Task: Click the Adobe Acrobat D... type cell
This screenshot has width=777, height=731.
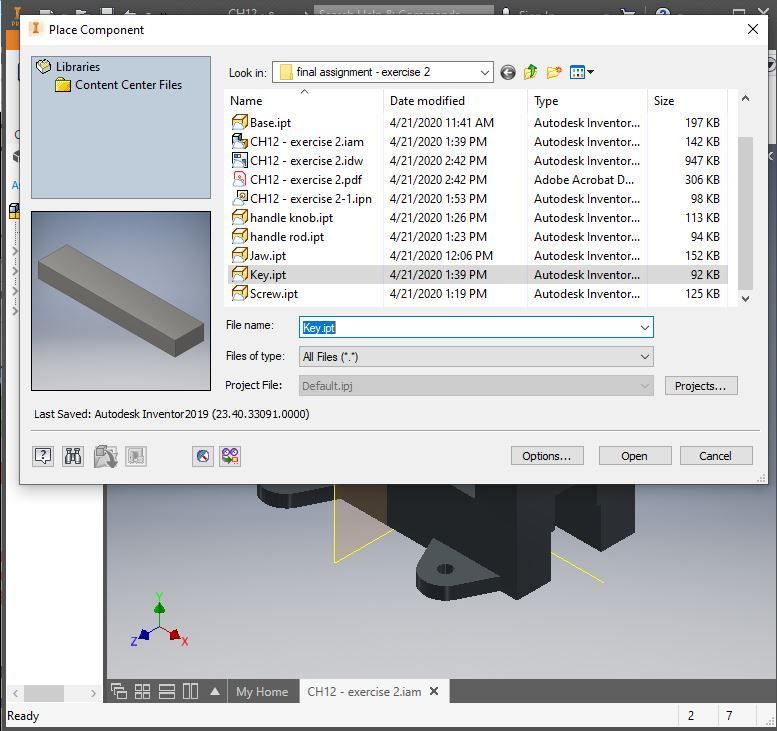Action: [x=584, y=179]
